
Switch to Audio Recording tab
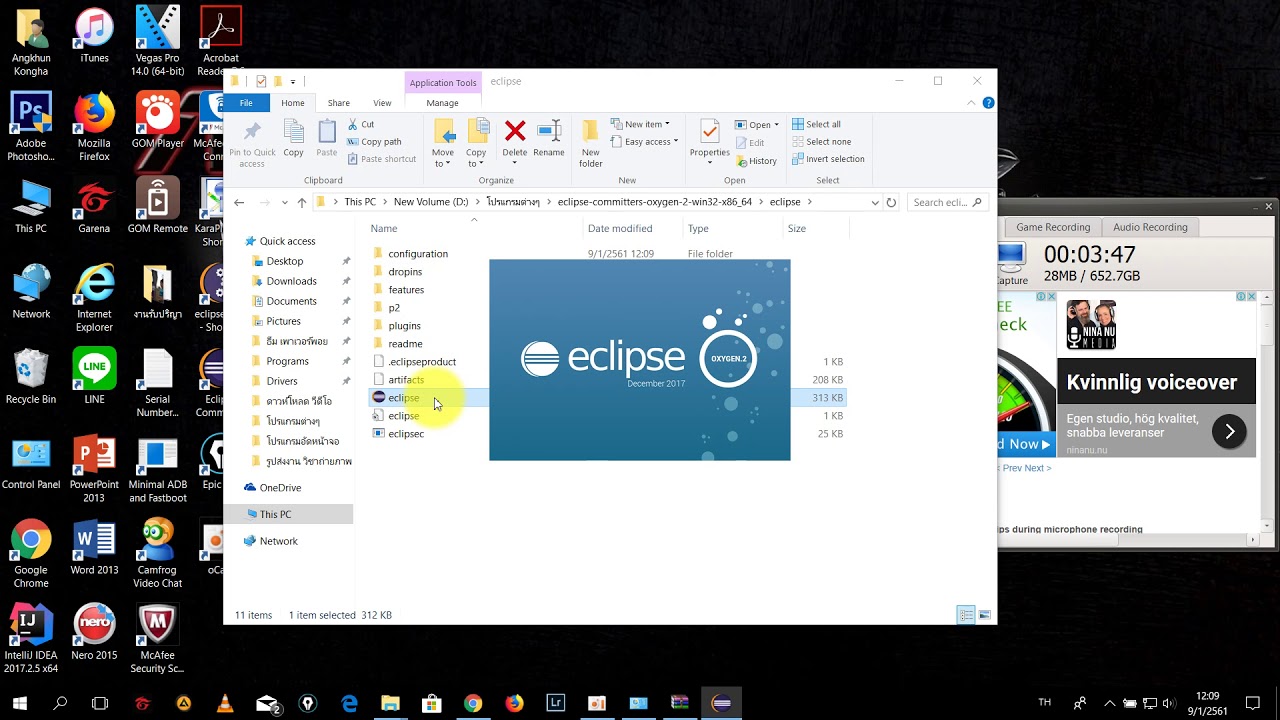[x=1150, y=227]
